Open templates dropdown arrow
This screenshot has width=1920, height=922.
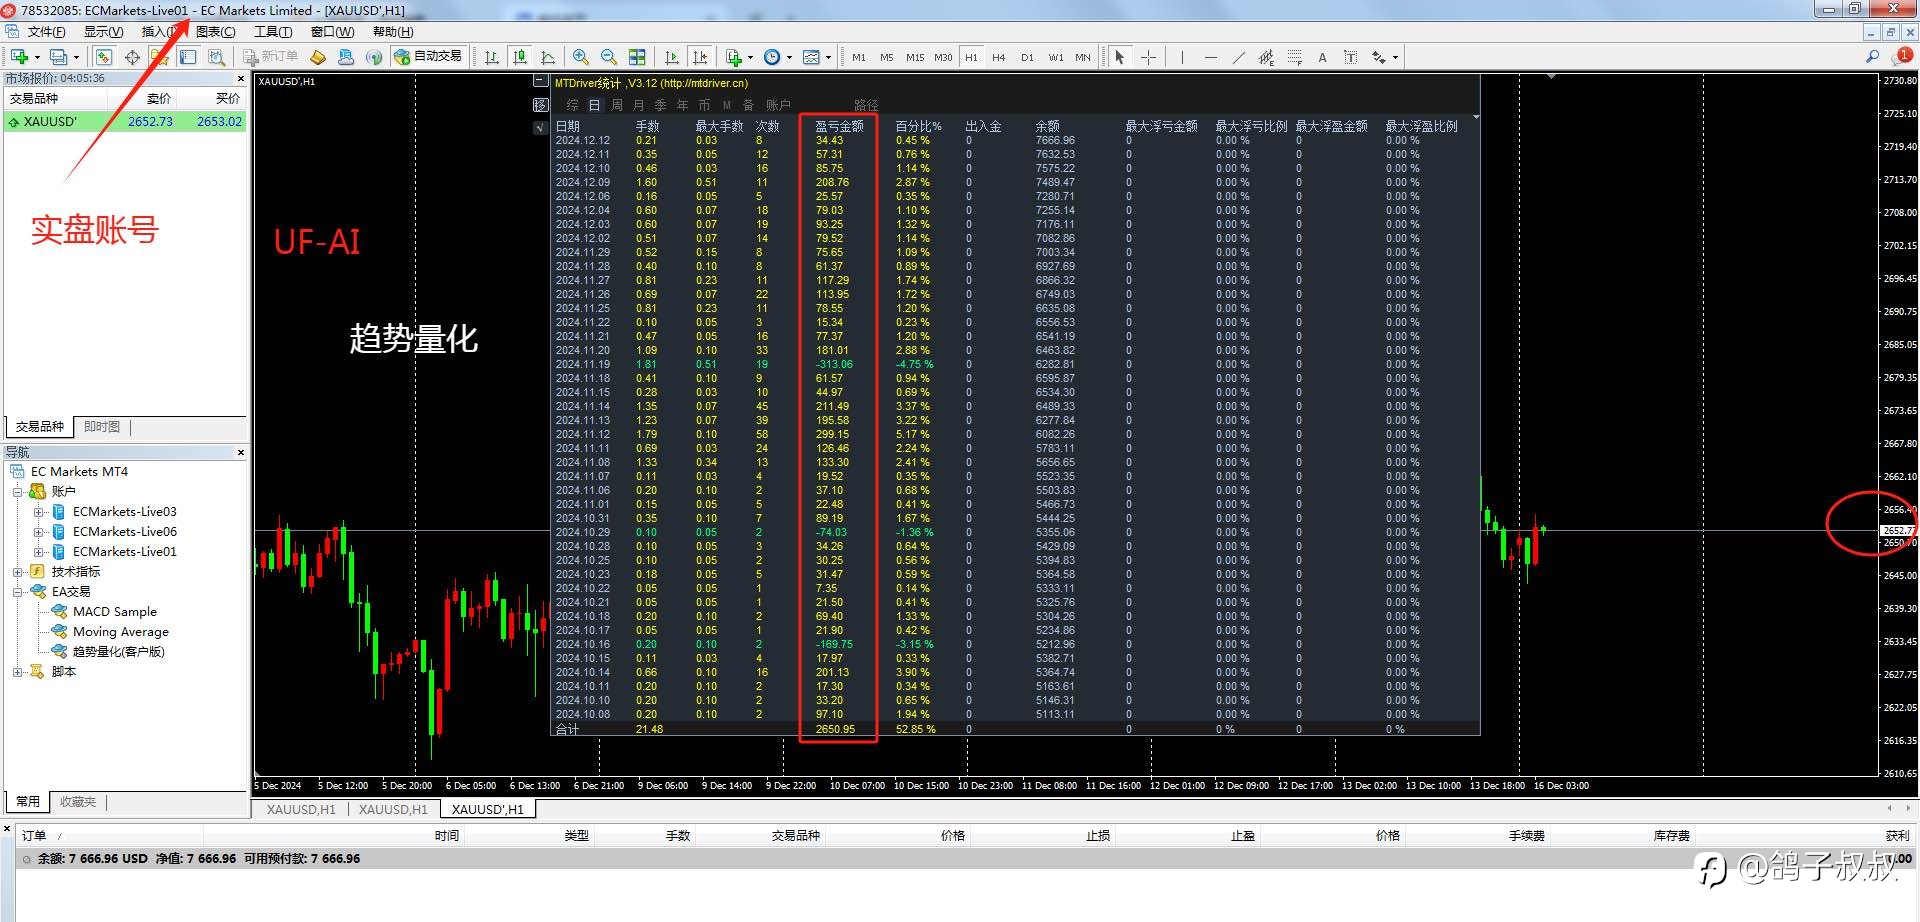coord(828,57)
